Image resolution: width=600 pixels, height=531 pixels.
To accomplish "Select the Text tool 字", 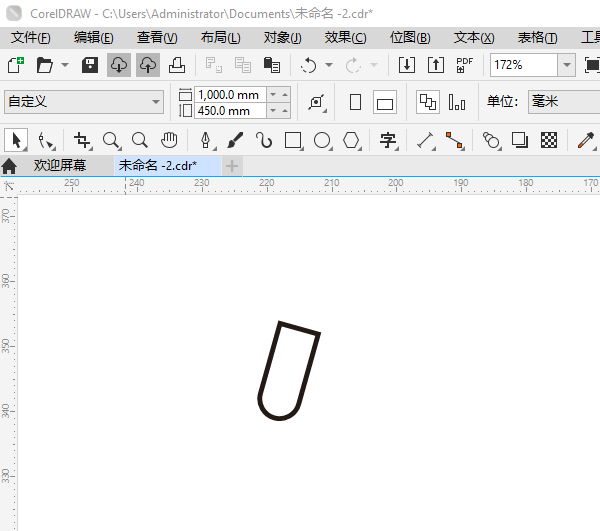I will (388, 140).
